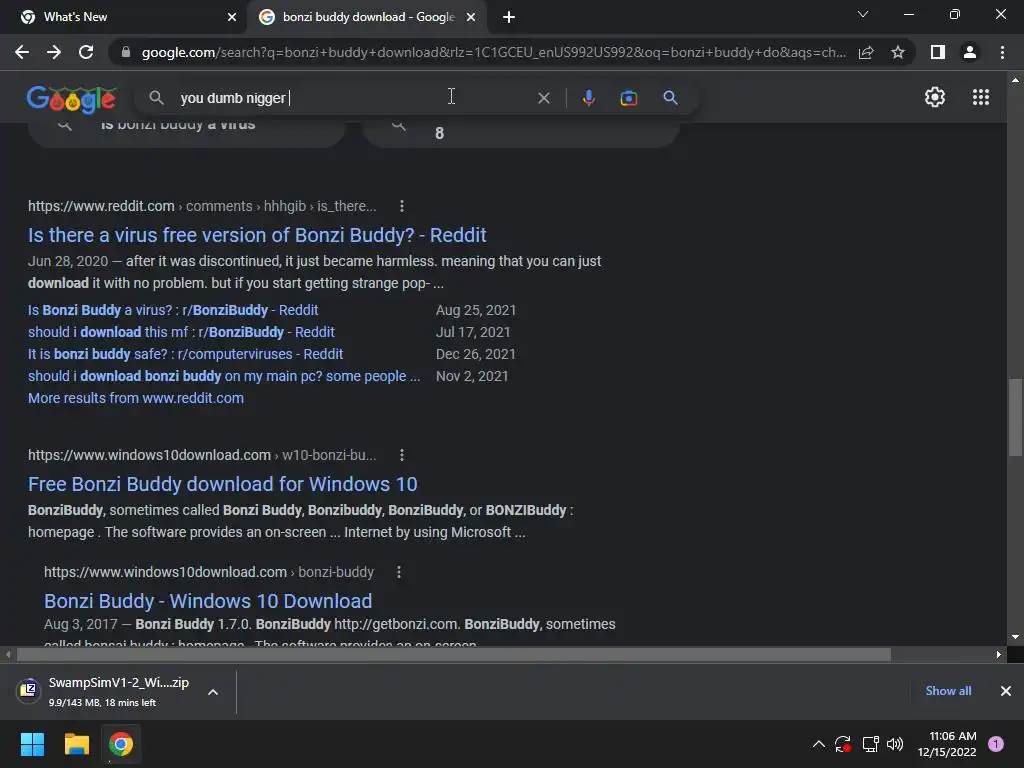Click the update sync tray icon
This screenshot has width=1024, height=768.
click(842, 744)
